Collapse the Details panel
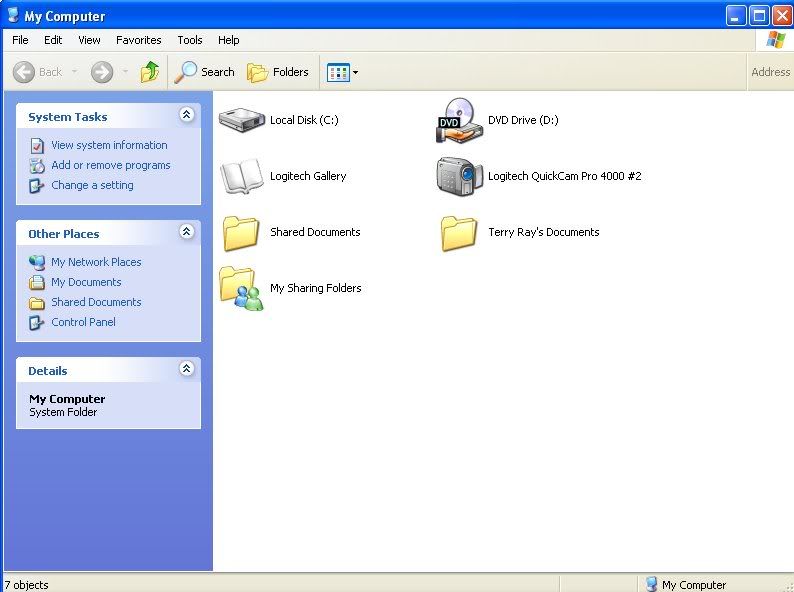The width and height of the screenshot is (794, 592). pyautogui.click(x=186, y=369)
